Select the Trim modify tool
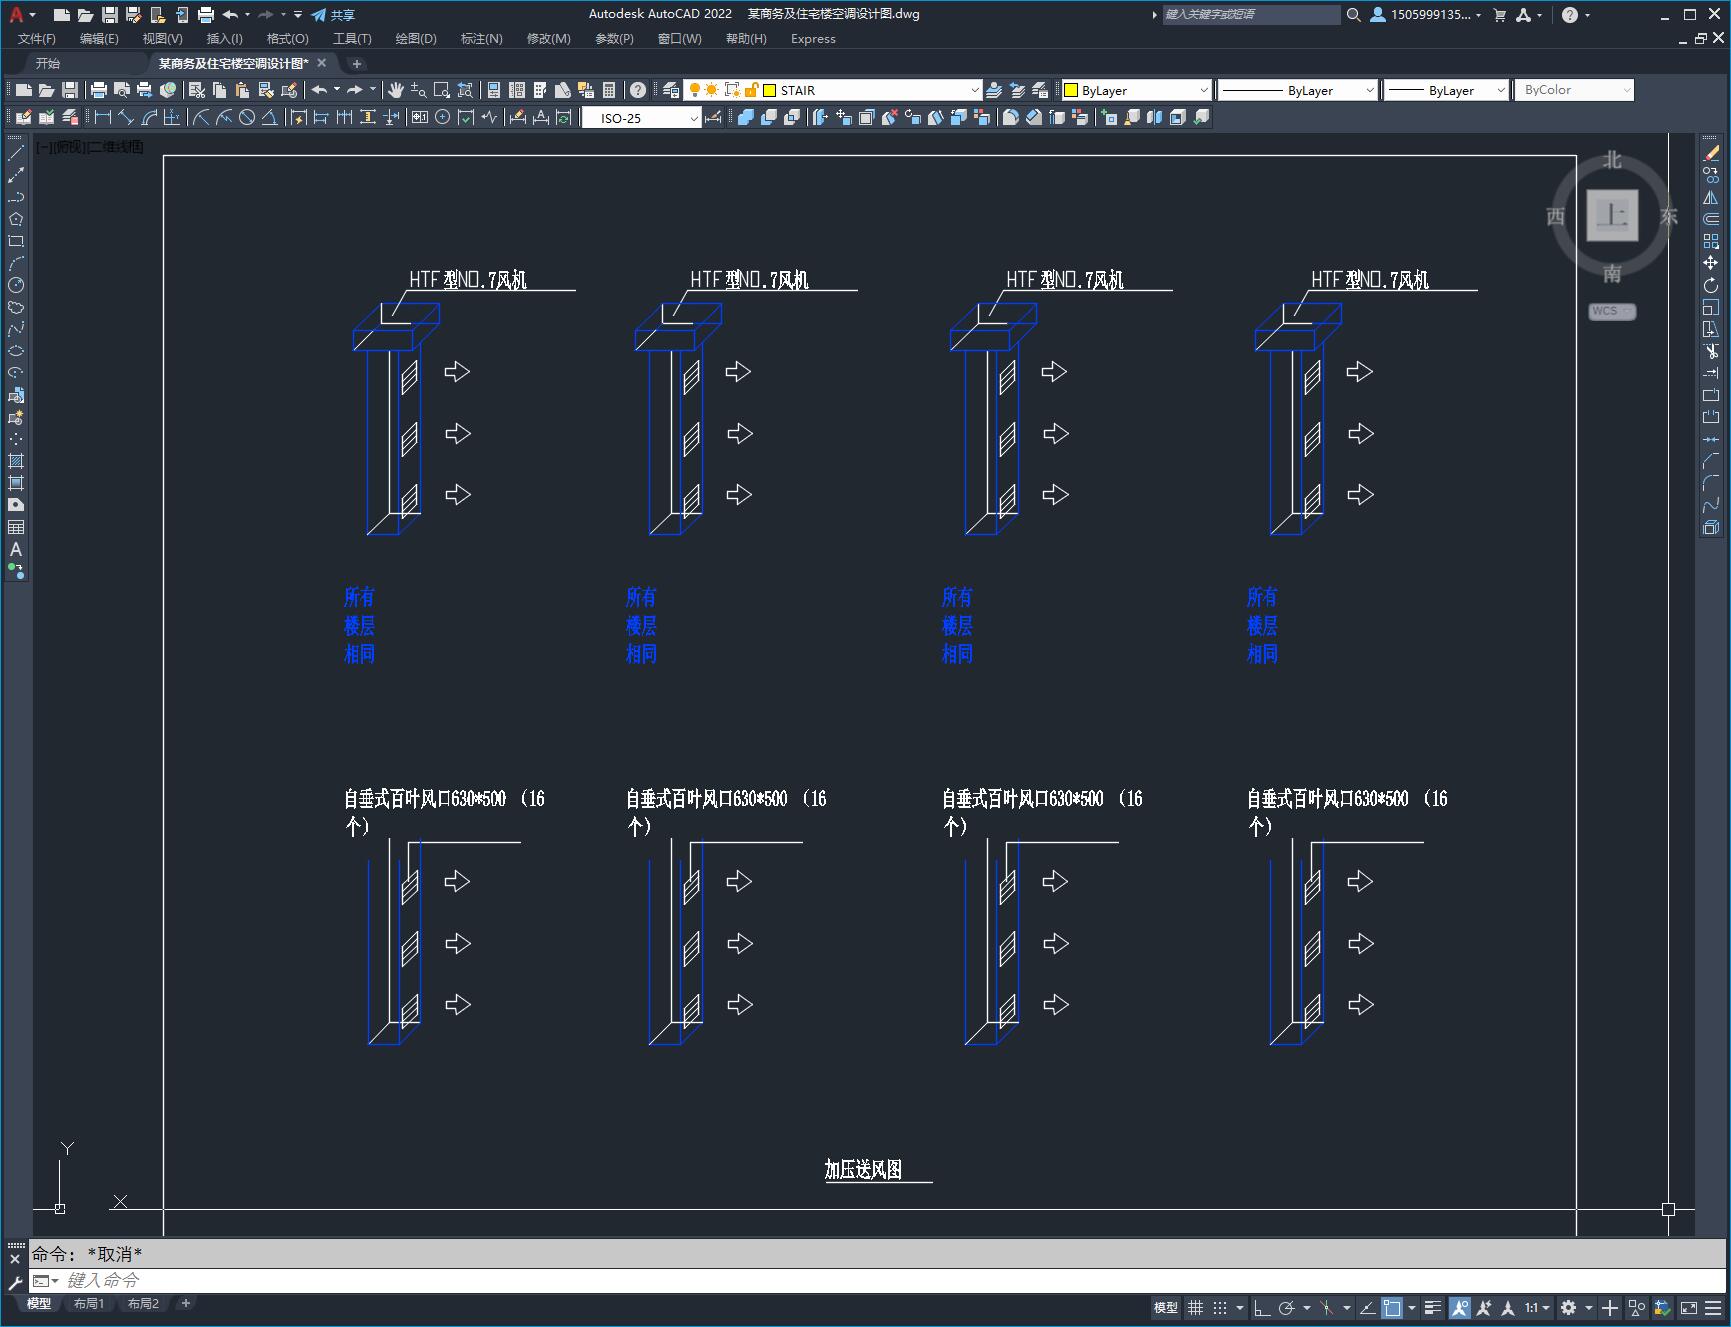This screenshot has width=1731, height=1327. tap(1711, 351)
